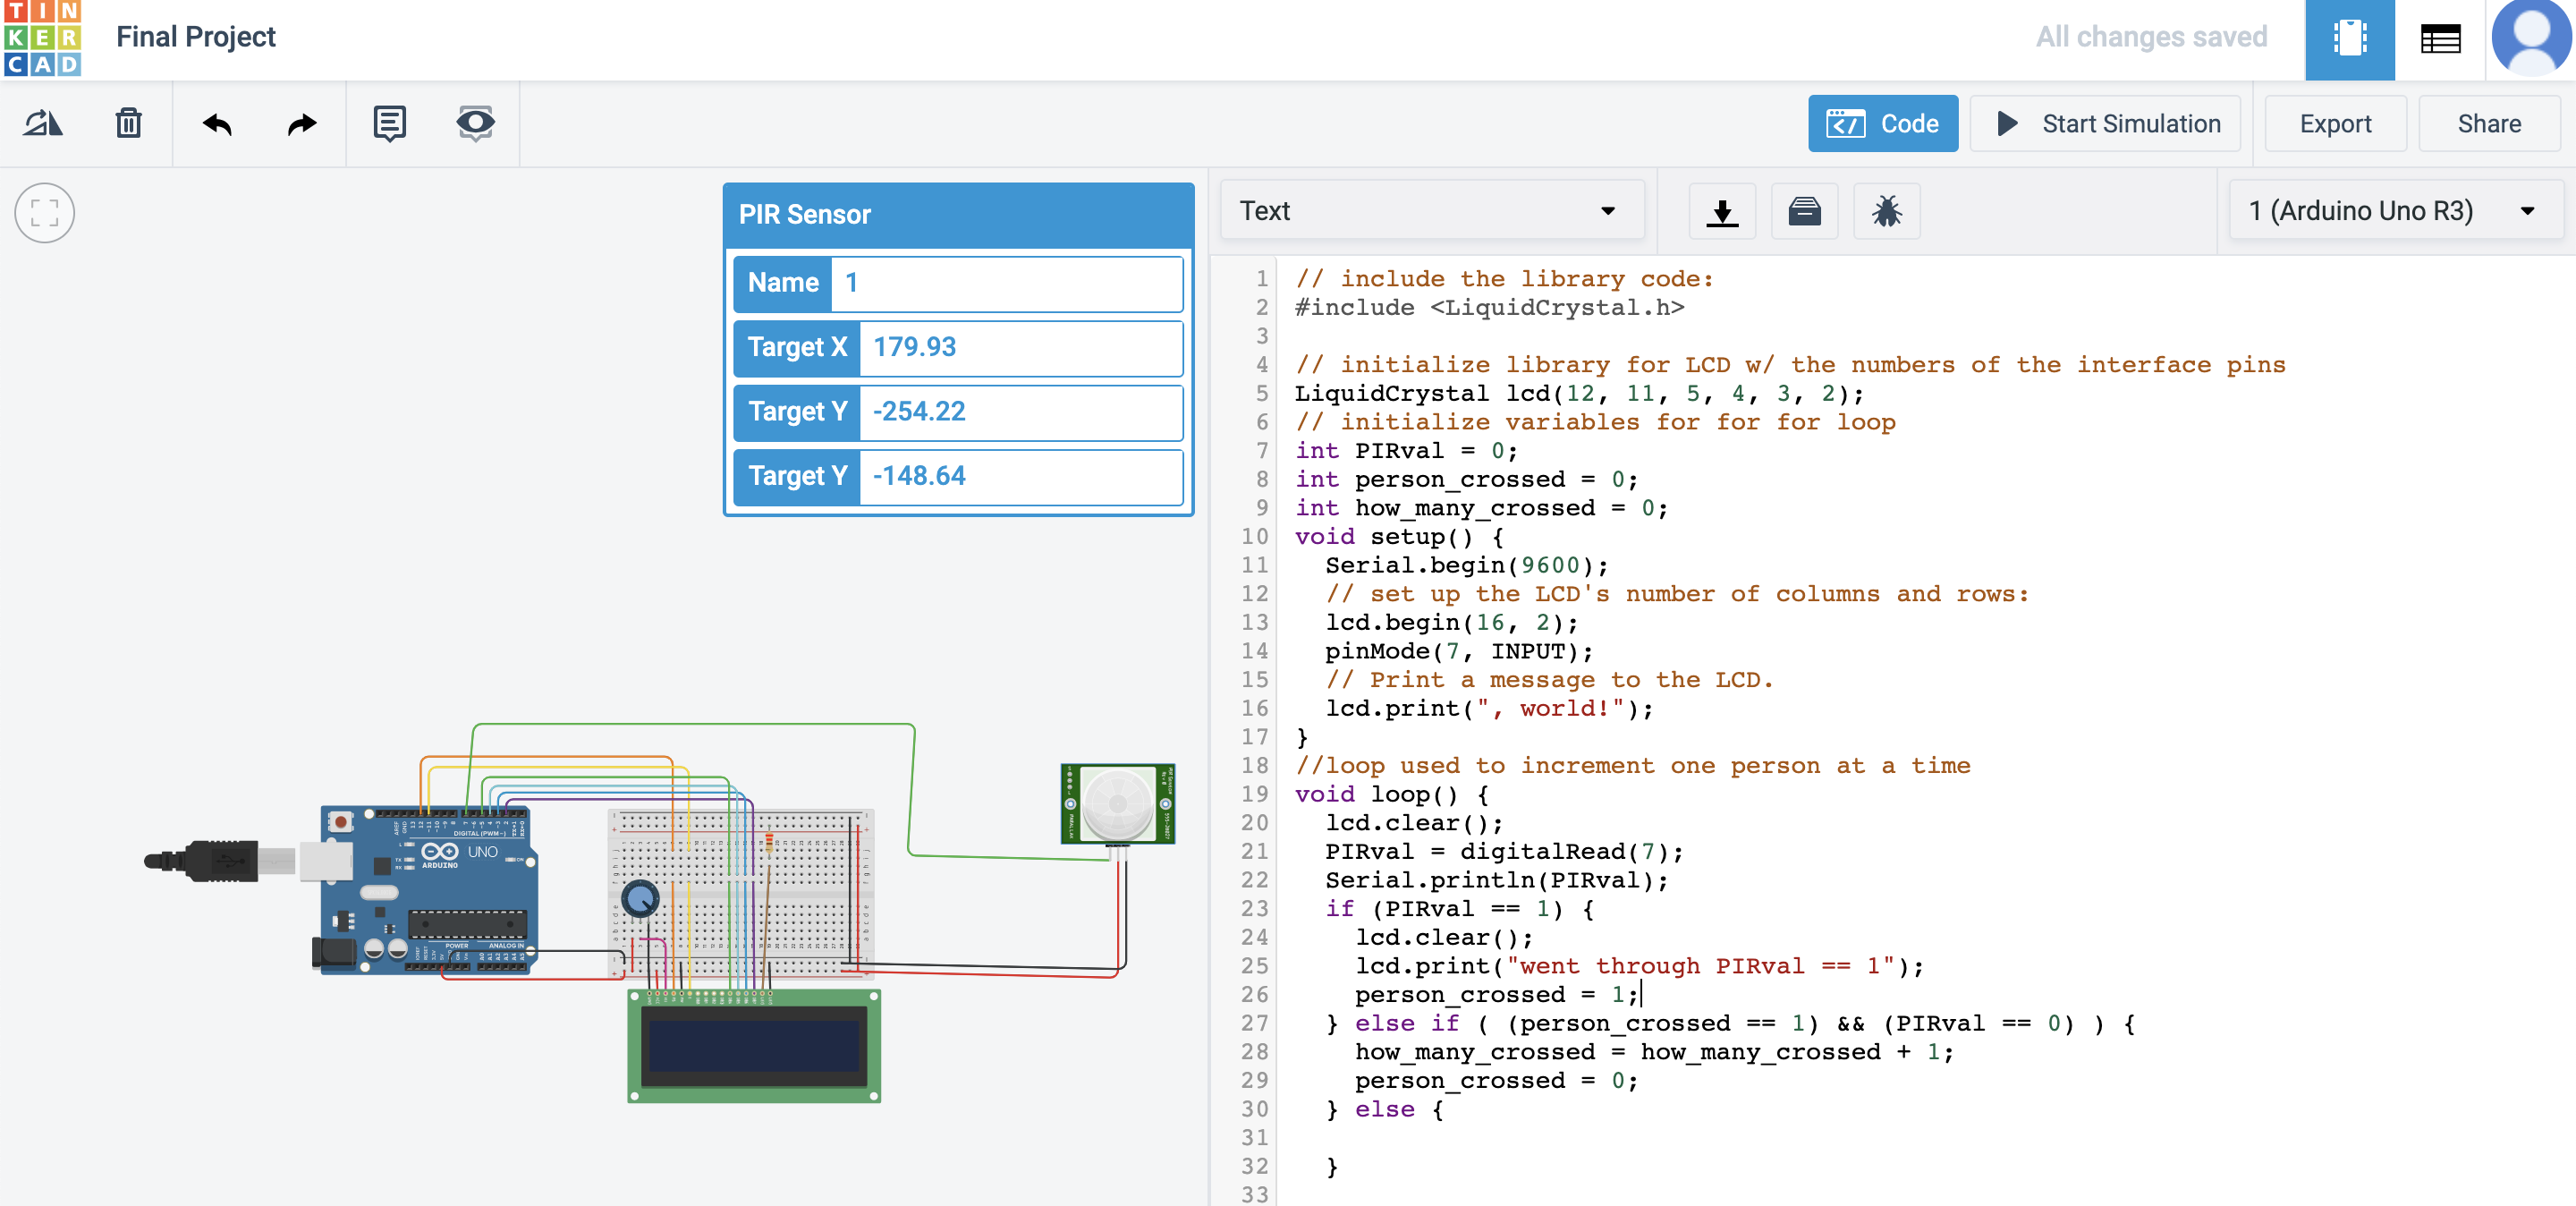The image size is (2576, 1206).
Task: Open the user account menu
Action: coord(2530,39)
